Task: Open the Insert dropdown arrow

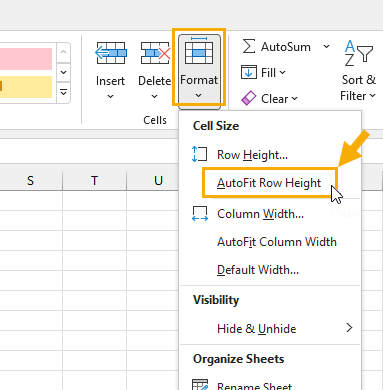Action: tap(110, 96)
